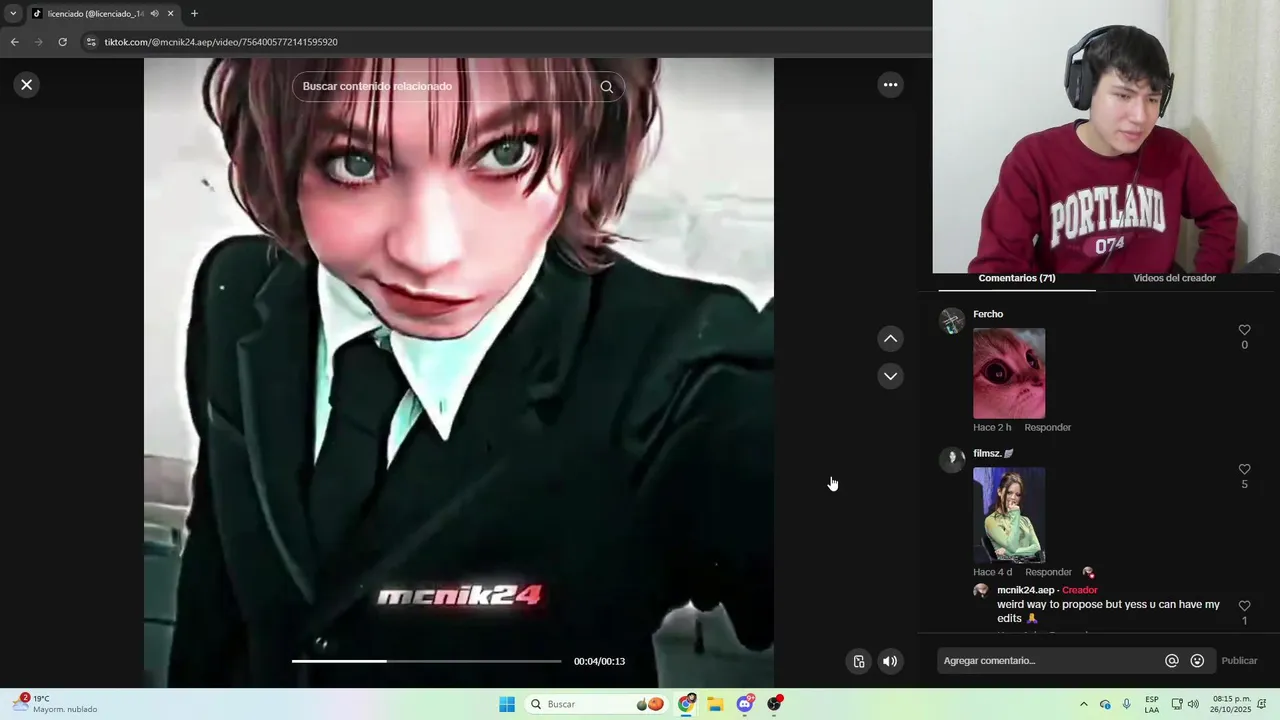Open filmsz. profile avatar

tap(952, 459)
